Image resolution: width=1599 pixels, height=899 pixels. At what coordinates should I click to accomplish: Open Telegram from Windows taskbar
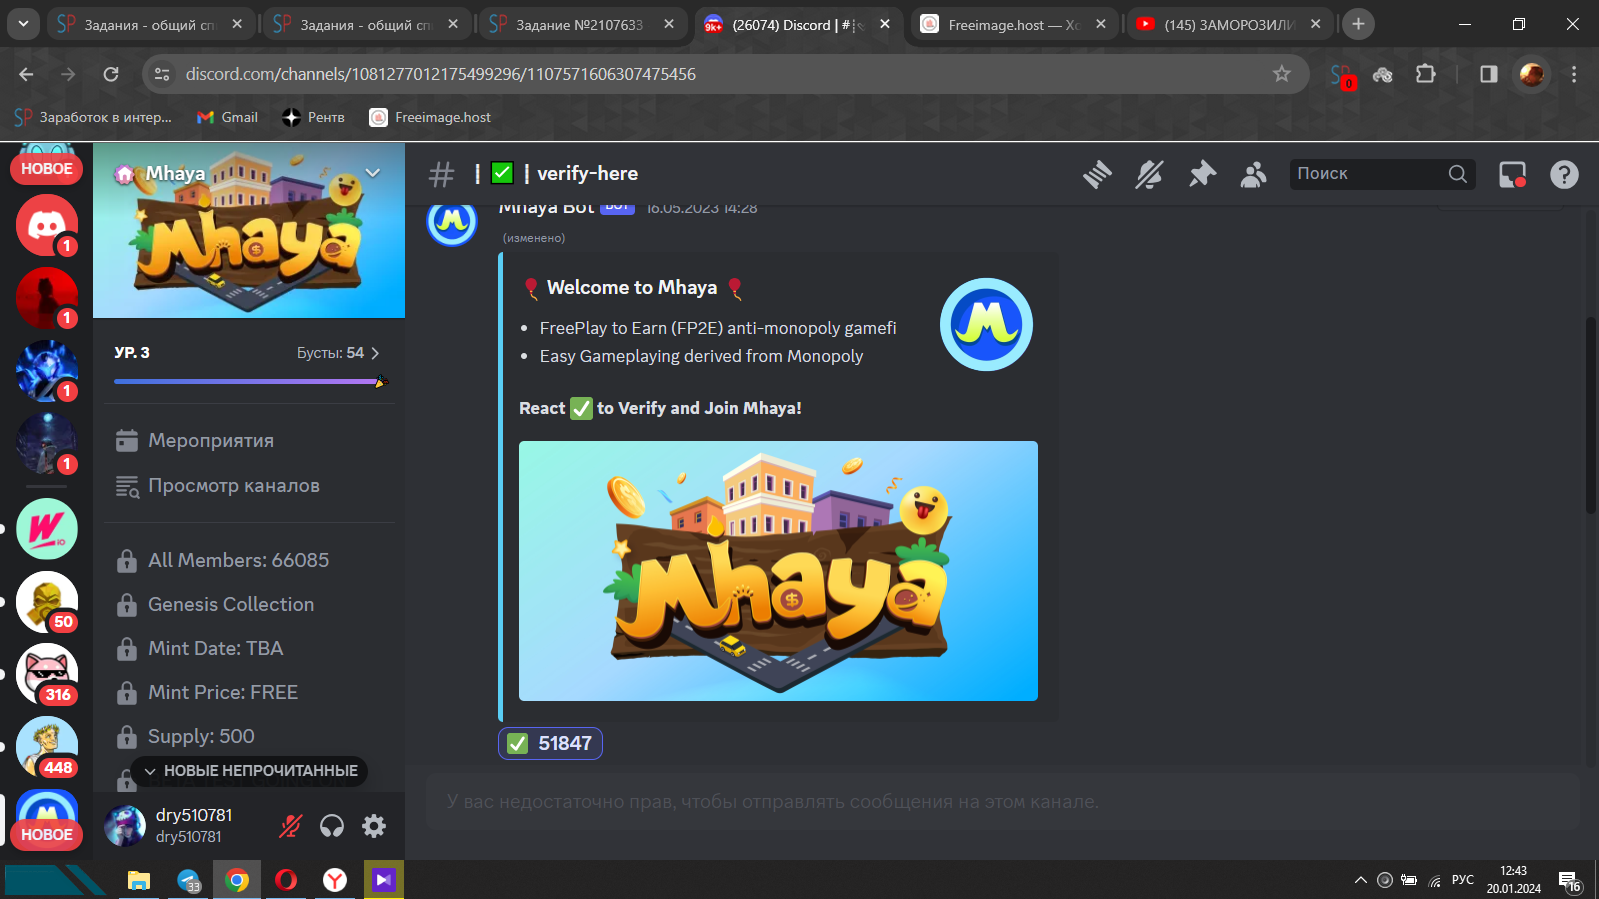188,880
